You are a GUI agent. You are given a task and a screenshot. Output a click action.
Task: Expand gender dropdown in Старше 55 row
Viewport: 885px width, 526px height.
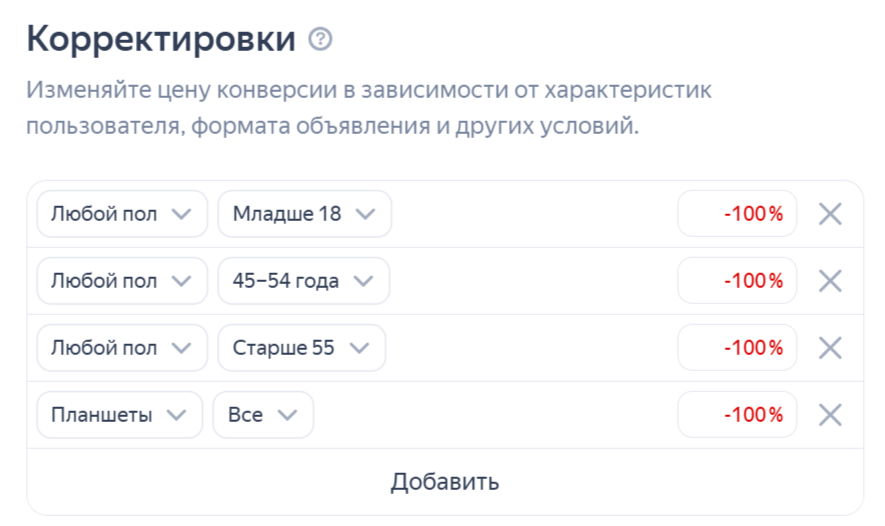coord(122,348)
